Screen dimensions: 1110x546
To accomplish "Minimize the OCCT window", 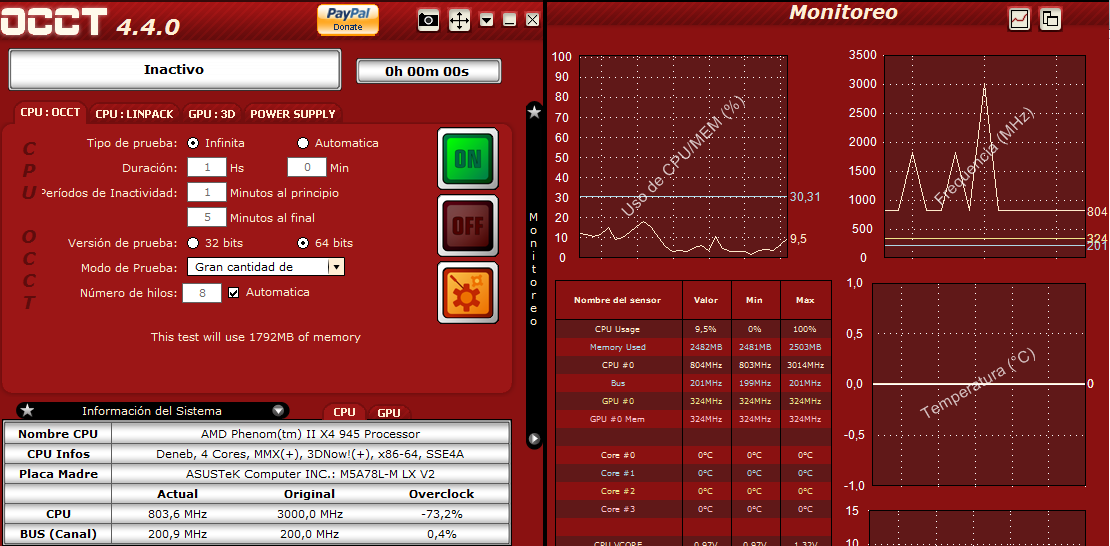I will coord(509,21).
